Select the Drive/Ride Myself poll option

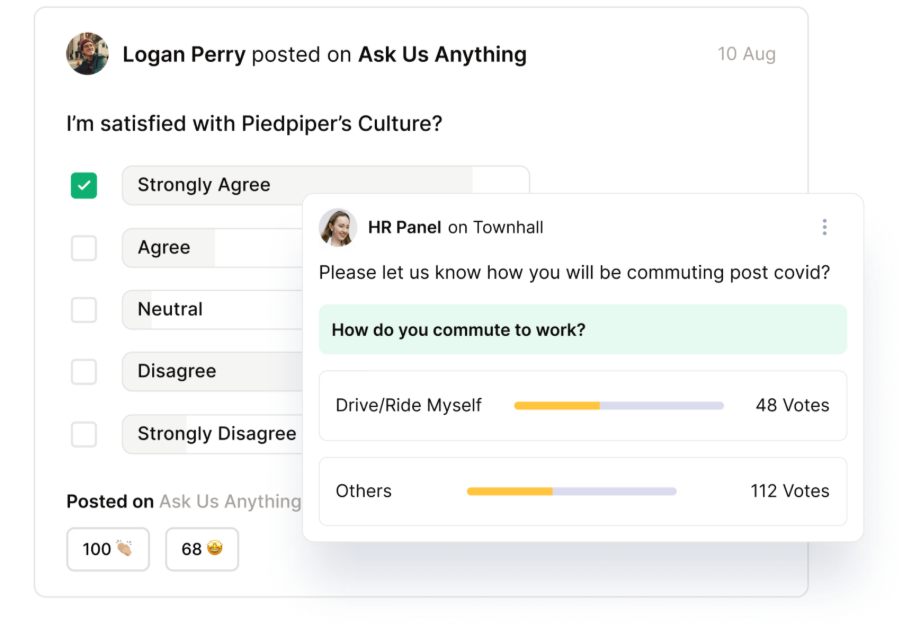pyautogui.click(x=408, y=405)
